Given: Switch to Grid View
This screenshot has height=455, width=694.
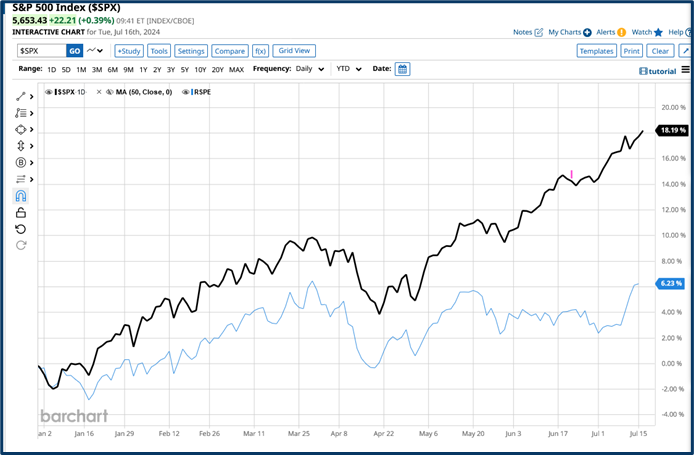Looking at the screenshot, I should 294,50.
